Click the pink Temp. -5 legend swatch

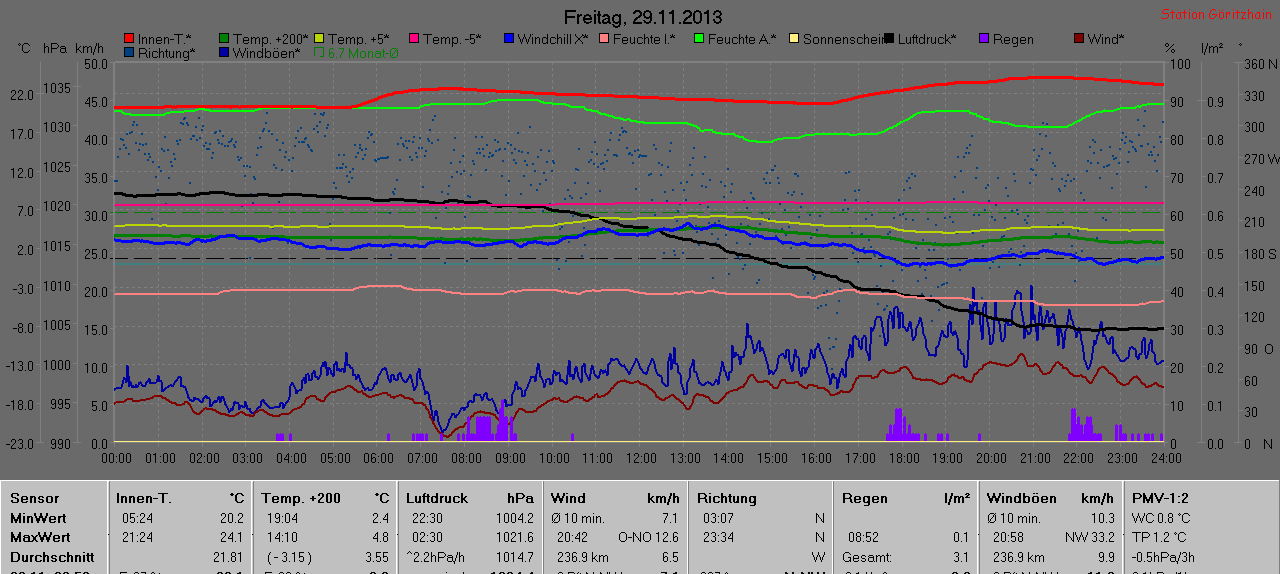414,39
